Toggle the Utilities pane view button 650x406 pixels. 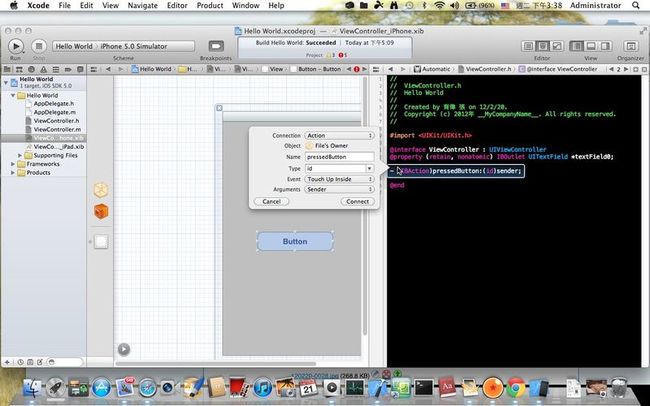605,46
